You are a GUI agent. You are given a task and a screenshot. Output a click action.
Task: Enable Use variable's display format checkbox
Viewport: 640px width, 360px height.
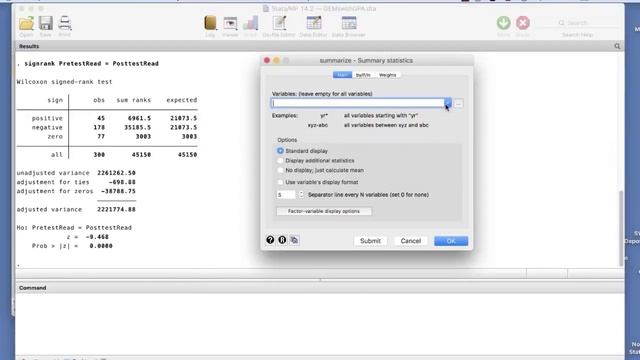pos(280,182)
